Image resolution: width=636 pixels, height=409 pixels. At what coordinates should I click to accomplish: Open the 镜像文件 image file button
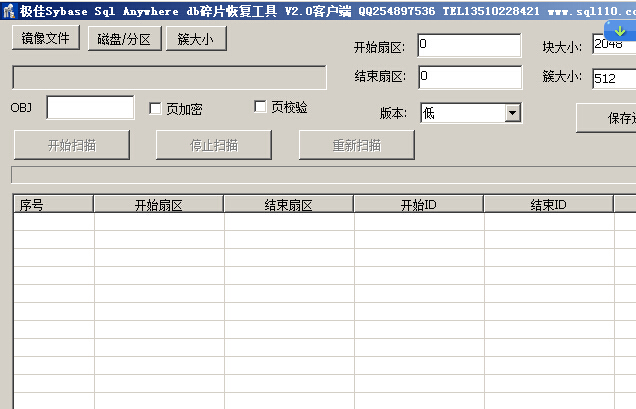coord(46,39)
